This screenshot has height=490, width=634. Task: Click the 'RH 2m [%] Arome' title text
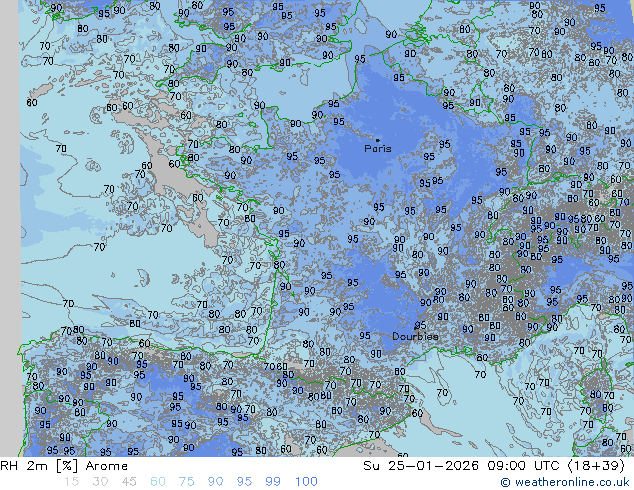(64, 466)
